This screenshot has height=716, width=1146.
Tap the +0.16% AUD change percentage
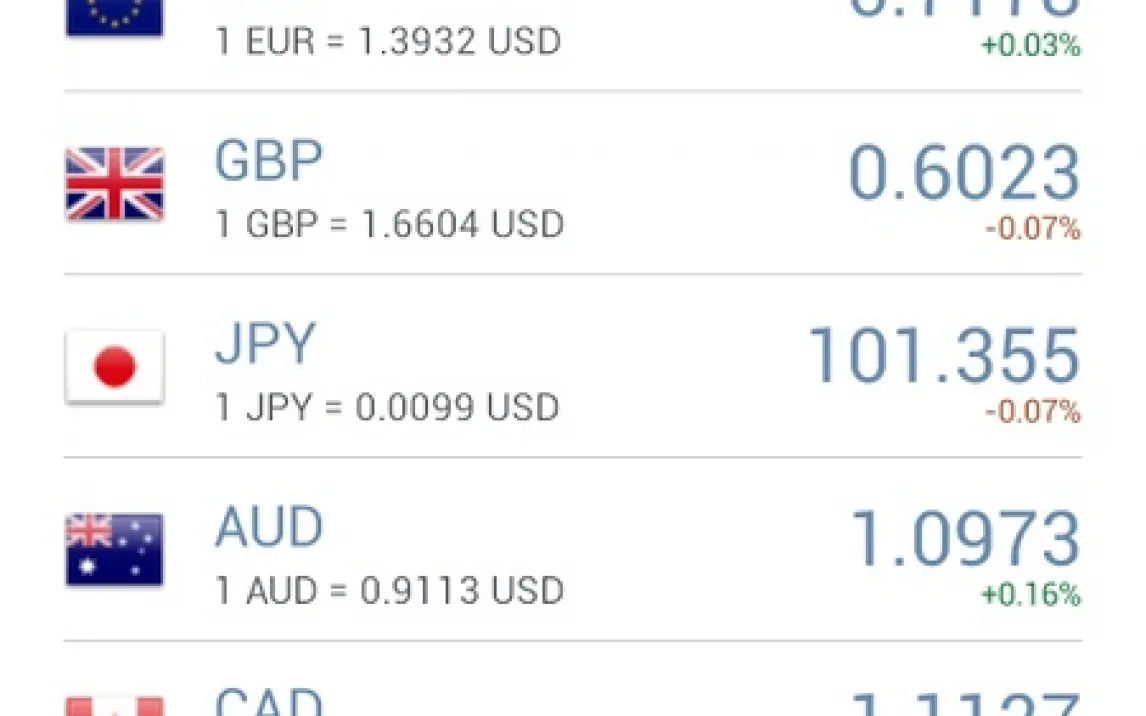pos(1031,595)
